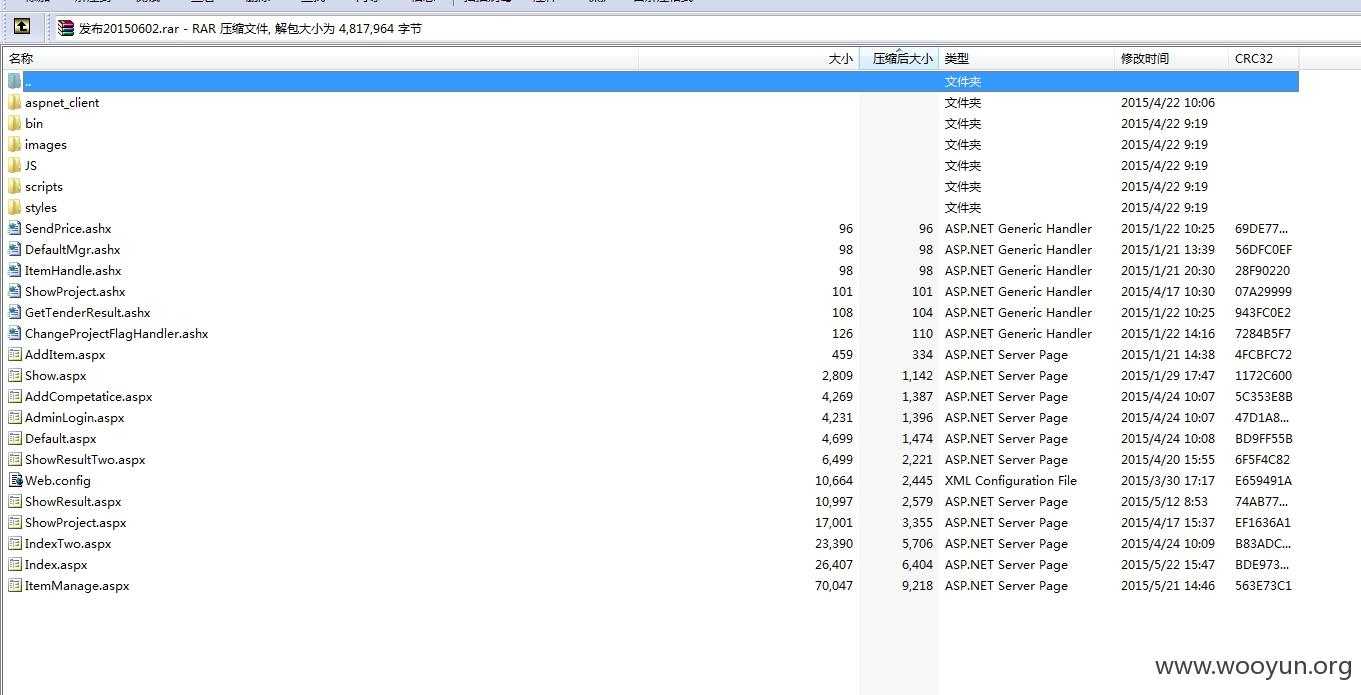This screenshot has width=1361, height=695.
Task: Sort by the 修改时间 column header
Action: click(1172, 58)
